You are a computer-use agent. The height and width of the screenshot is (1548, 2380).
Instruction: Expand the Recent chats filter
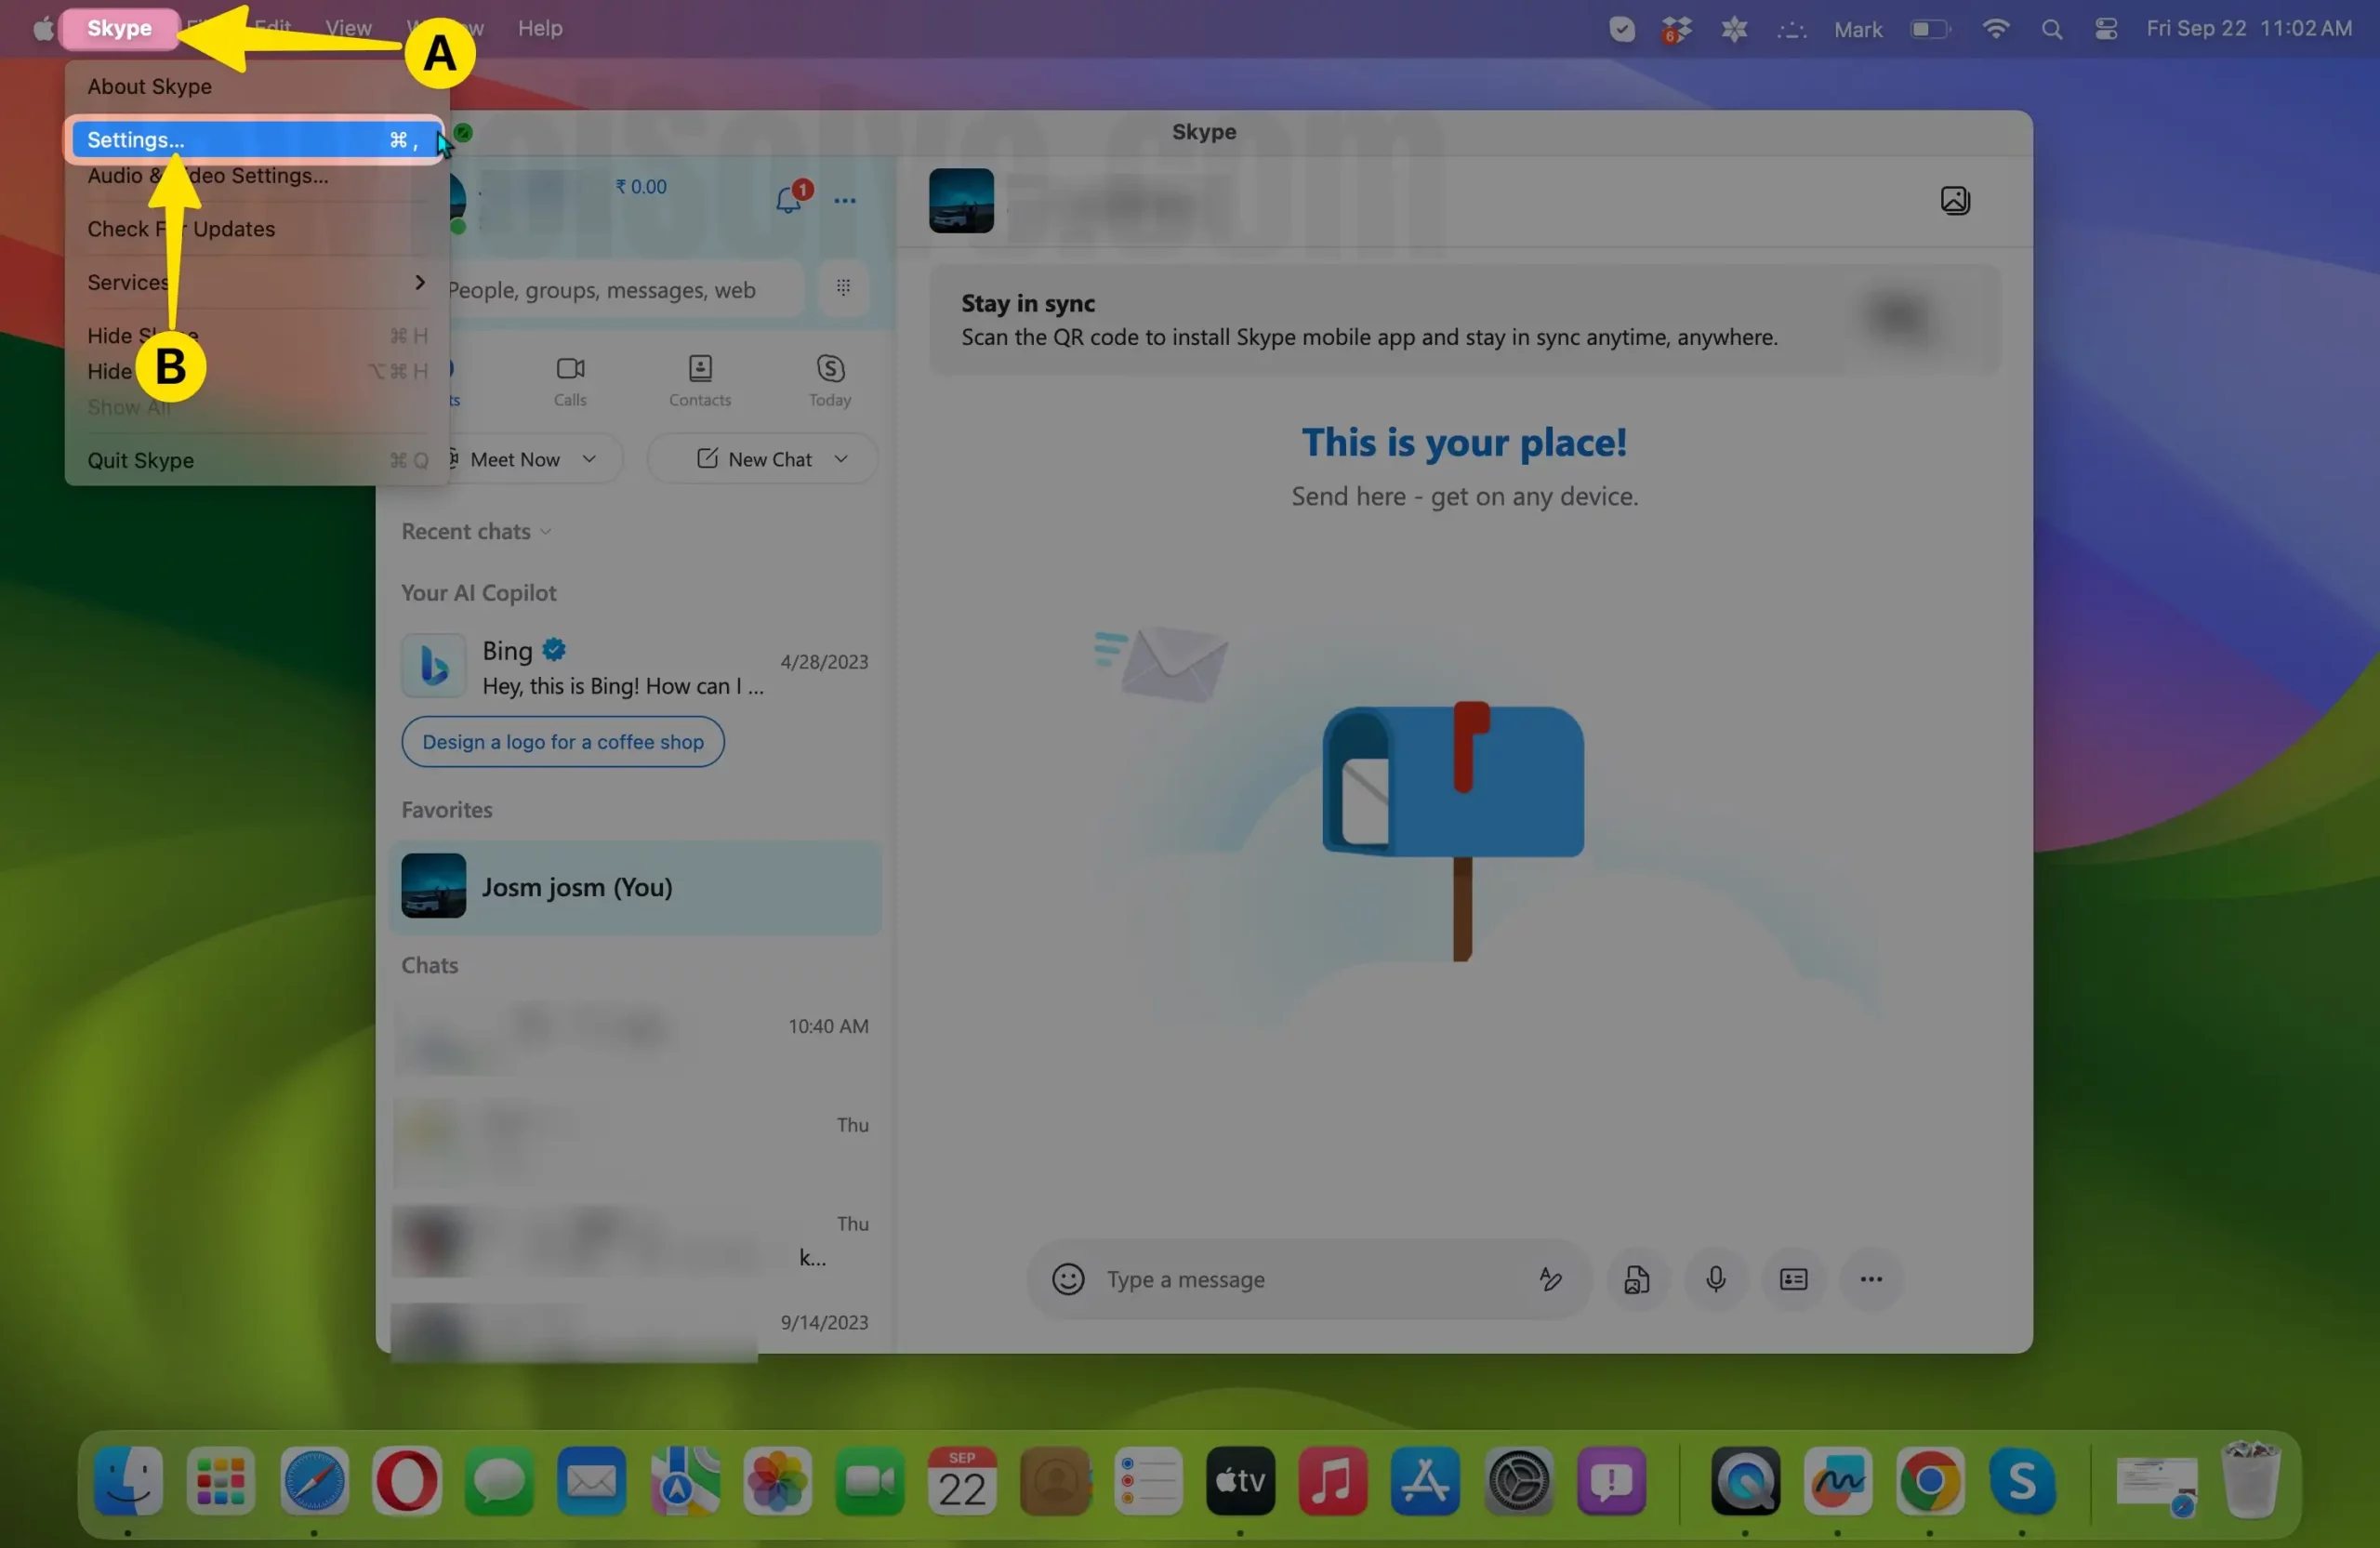click(476, 531)
